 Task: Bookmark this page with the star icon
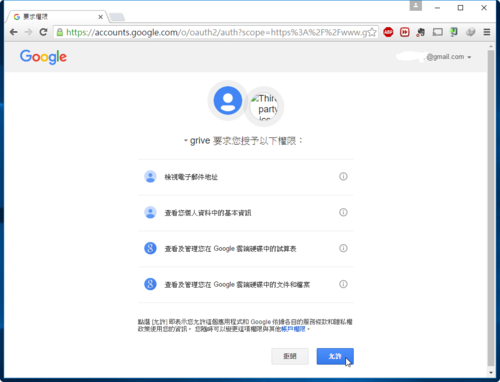pyautogui.click(x=372, y=32)
